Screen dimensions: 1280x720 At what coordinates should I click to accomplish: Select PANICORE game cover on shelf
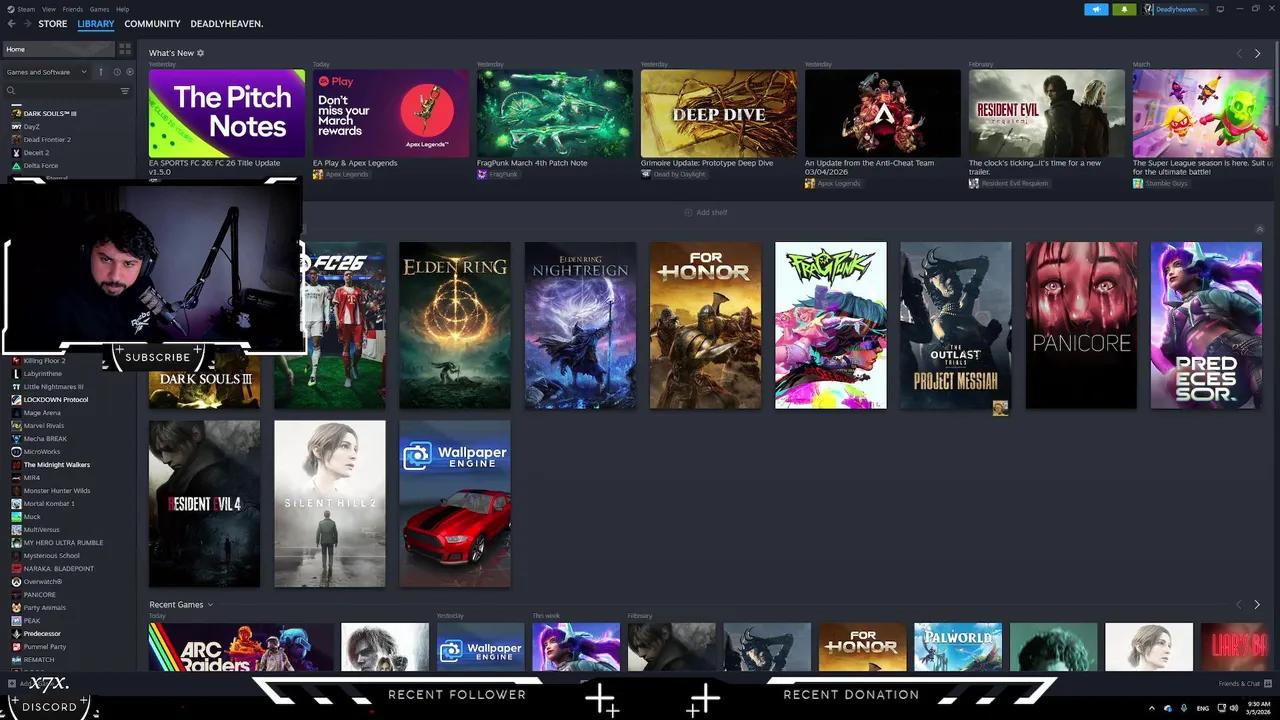click(x=1081, y=325)
